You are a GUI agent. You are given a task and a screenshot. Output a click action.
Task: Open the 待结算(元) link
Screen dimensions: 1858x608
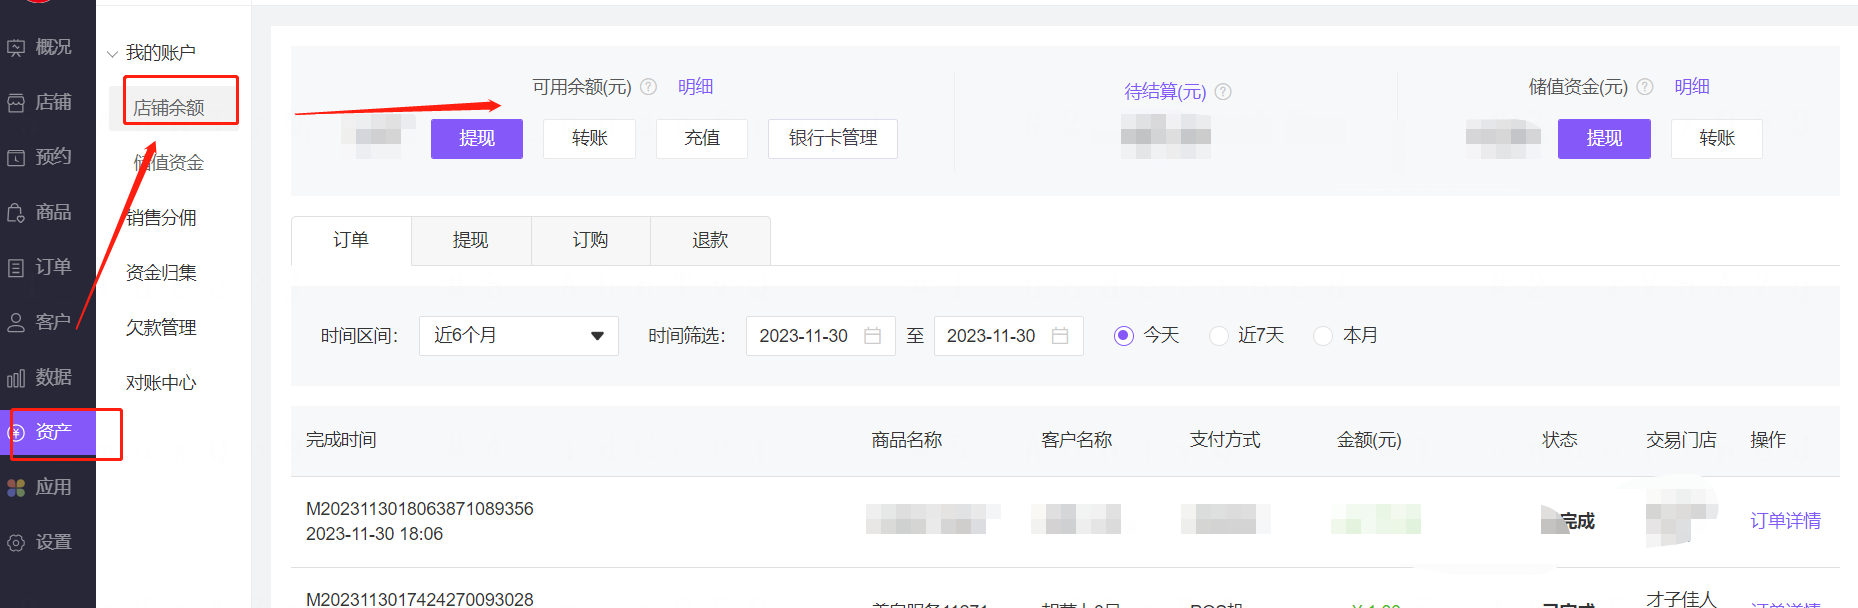click(x=1165, y=92)
